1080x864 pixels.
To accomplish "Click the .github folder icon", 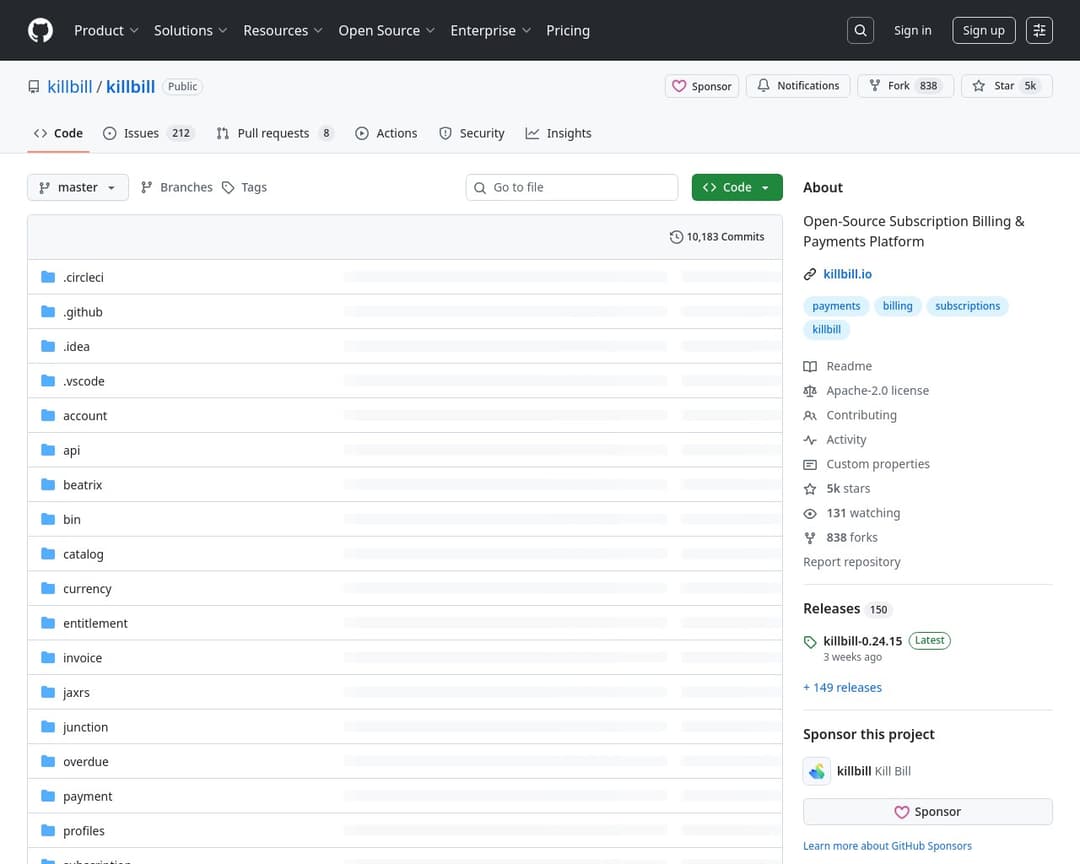I will [x=48, y=311].
